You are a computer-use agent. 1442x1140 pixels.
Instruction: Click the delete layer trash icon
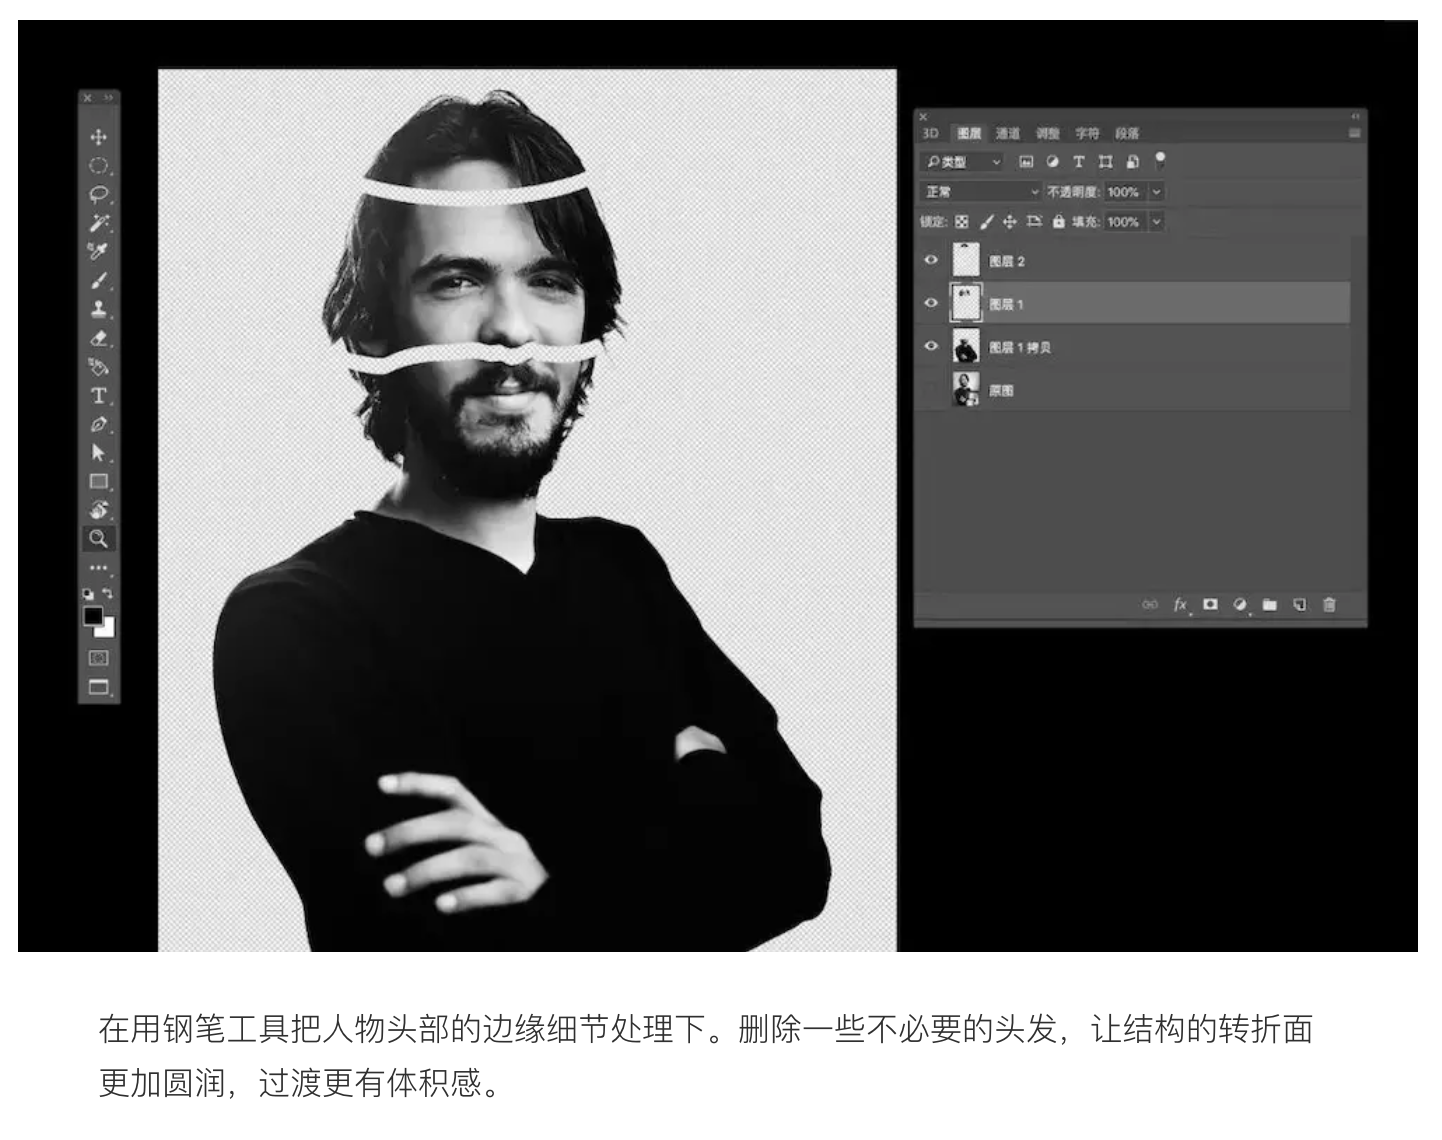click(1329, 605)
